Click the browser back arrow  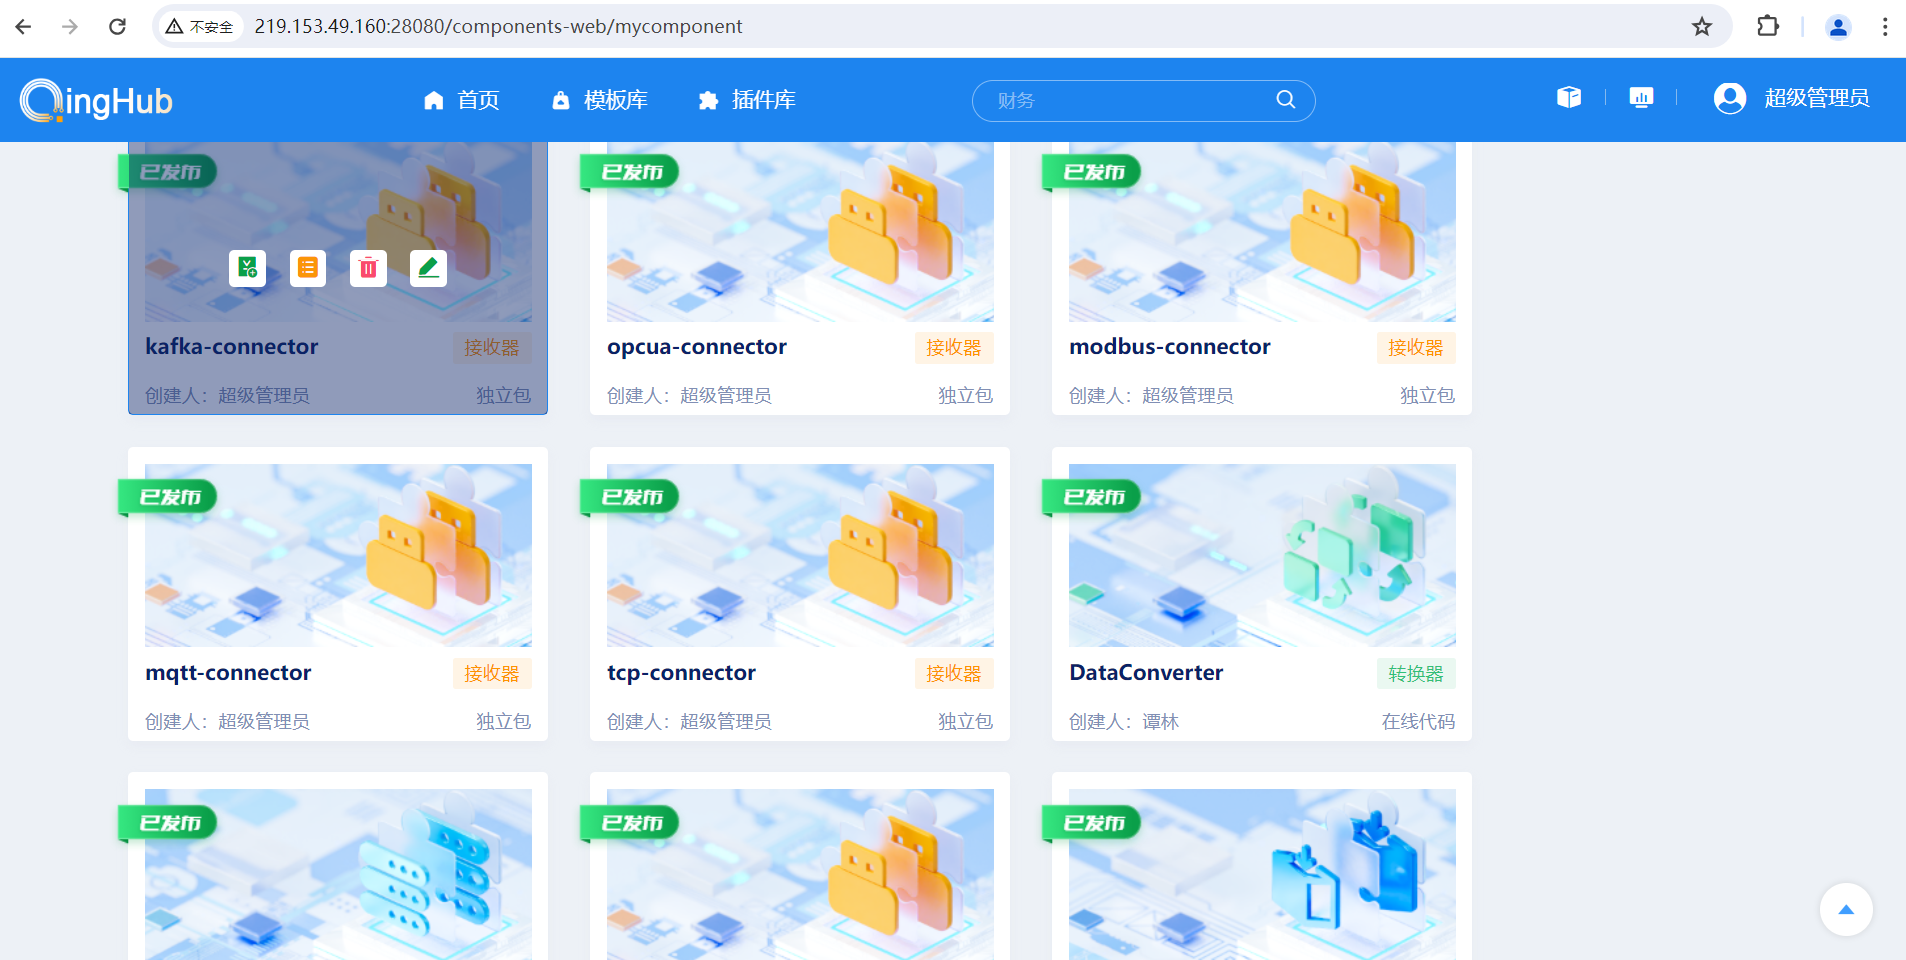click(24, 27)
